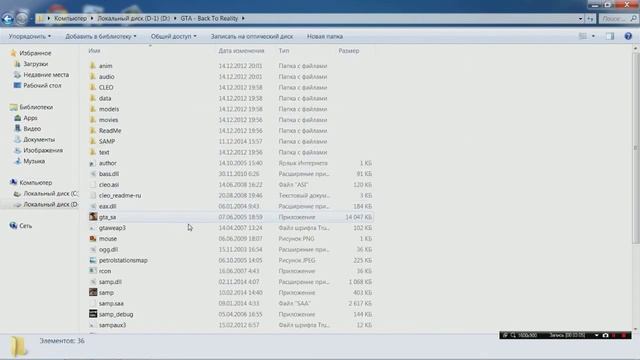Open the help question mark icon
The width and height of the screenshot is (640, 360).
click(x=628, y=36)
